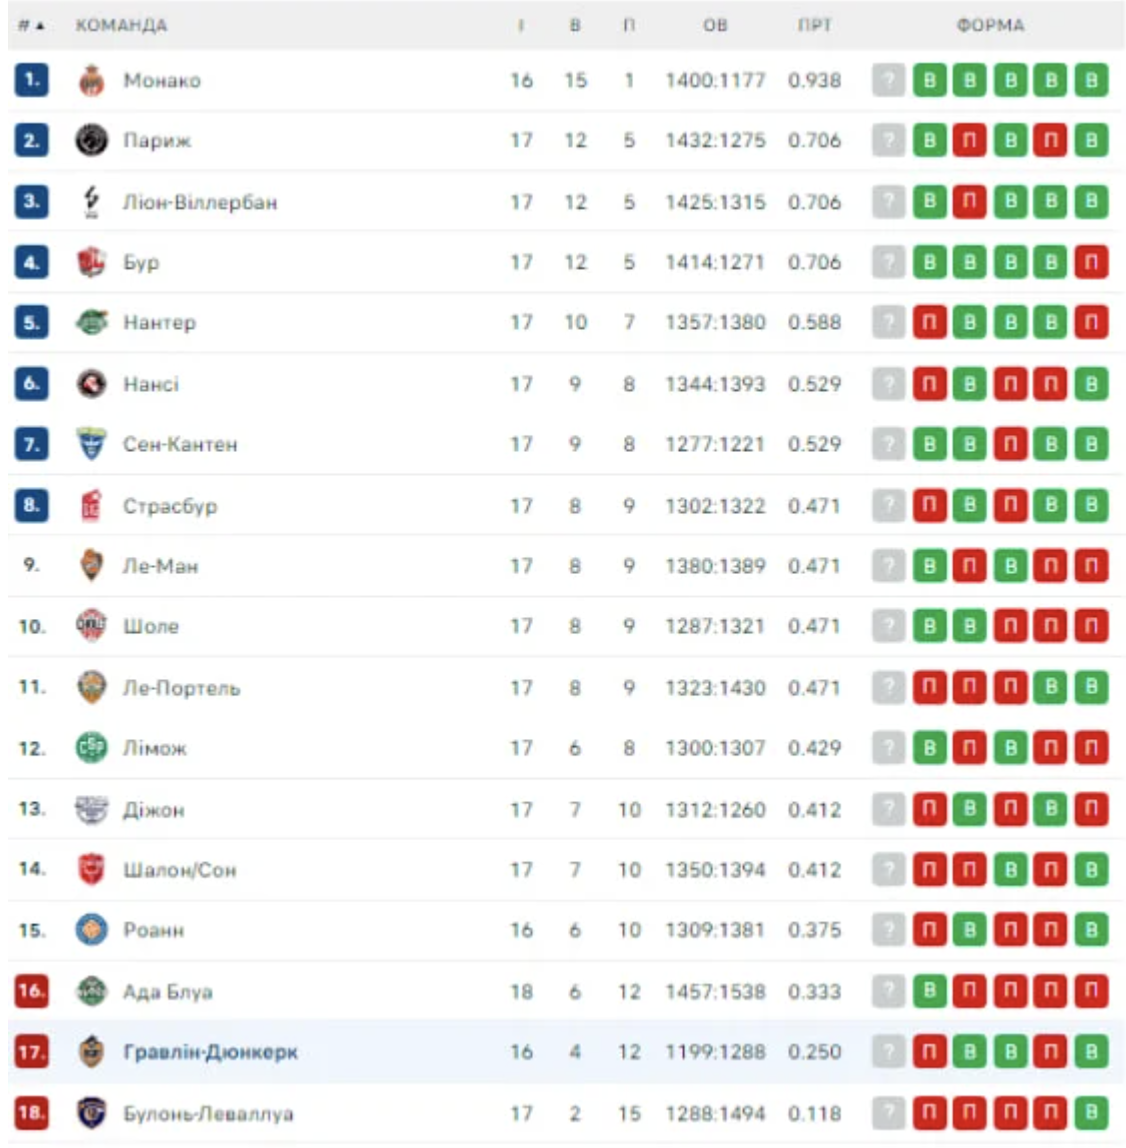The image size is (1126, 1148).
Task: Click the КОМАНДА column header
Action: click(121, 26)
